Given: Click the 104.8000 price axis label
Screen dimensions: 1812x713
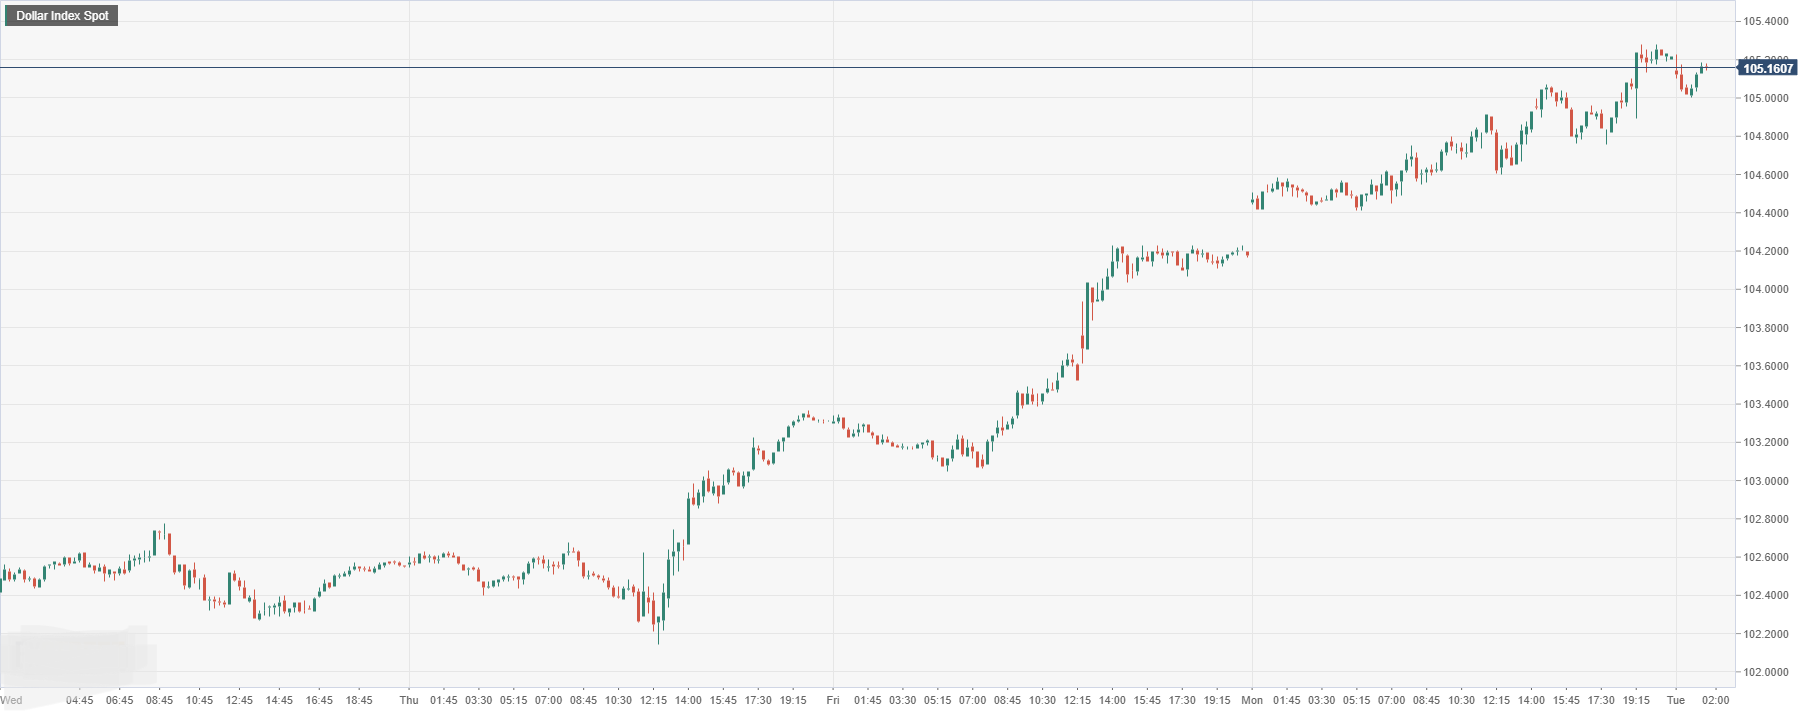Looking at the screenshot, I should coord(1766,137).
